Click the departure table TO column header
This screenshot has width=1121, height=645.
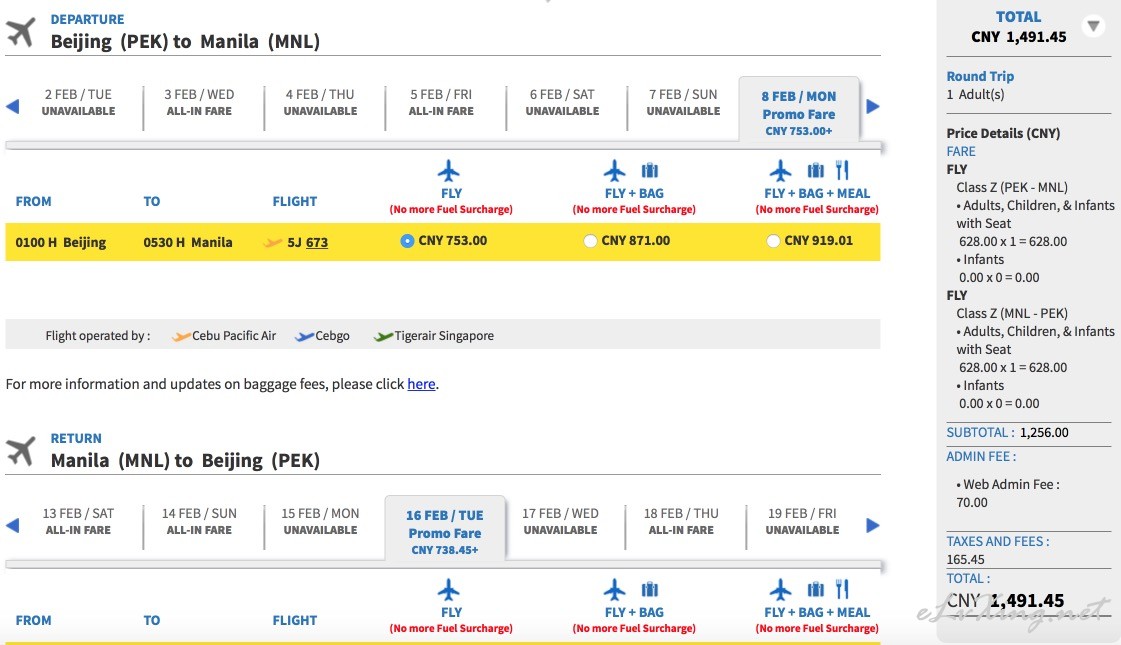click(x=152, y=202)
